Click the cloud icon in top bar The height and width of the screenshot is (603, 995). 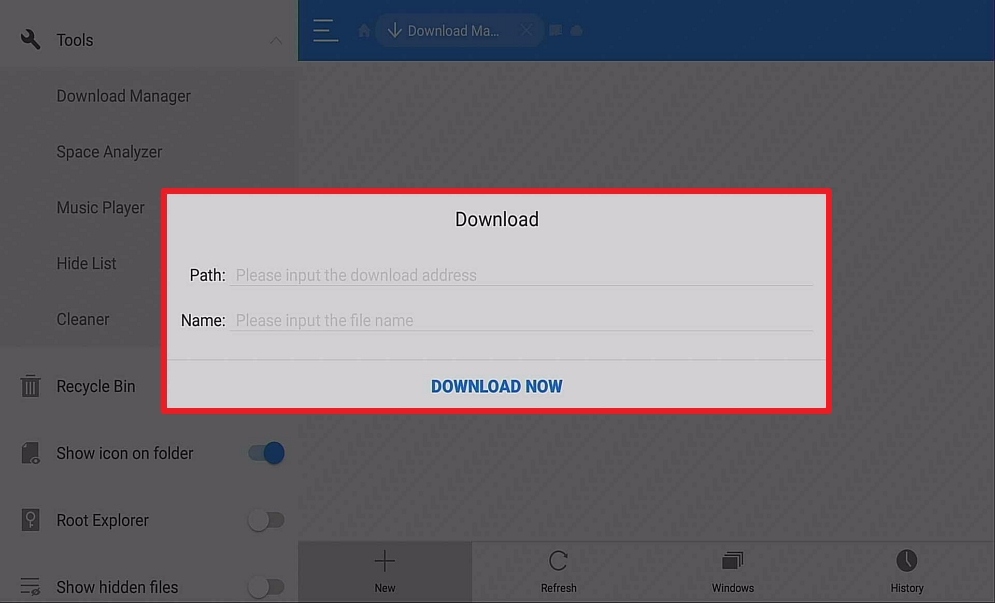(x=576, y=30)
